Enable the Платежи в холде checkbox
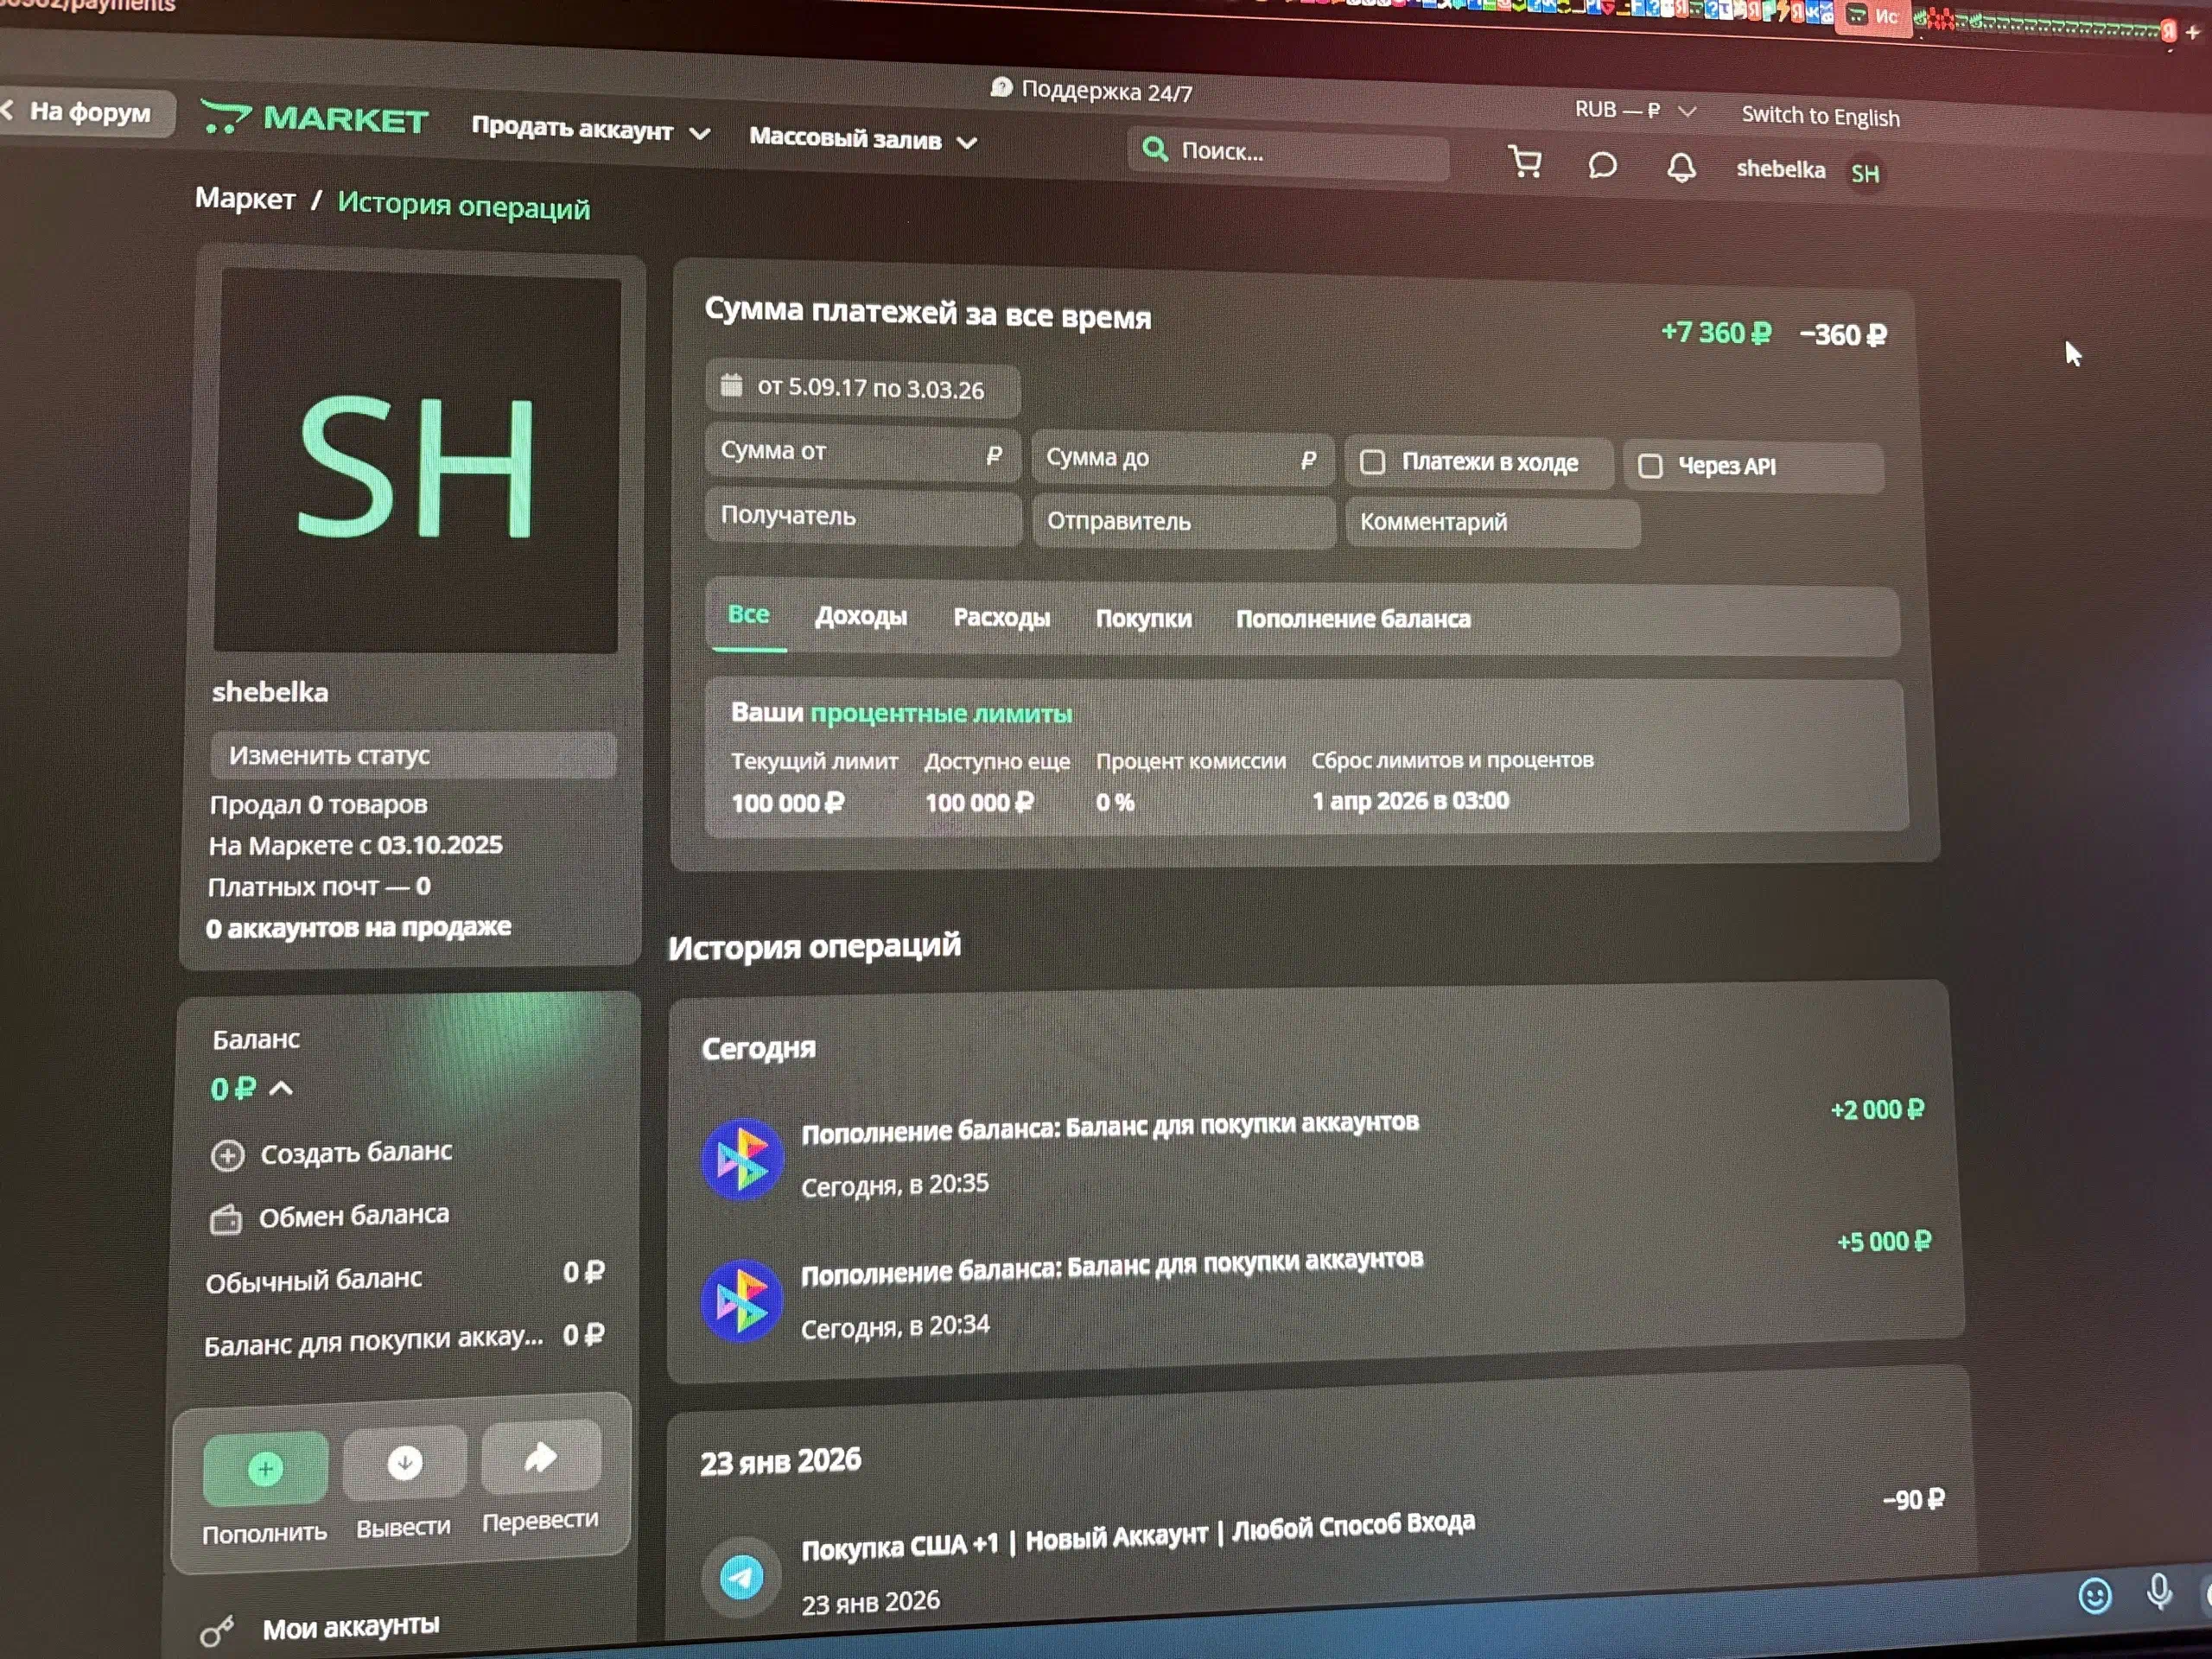Screen dimensions: 2212x1659 (x=1373, y=461)
